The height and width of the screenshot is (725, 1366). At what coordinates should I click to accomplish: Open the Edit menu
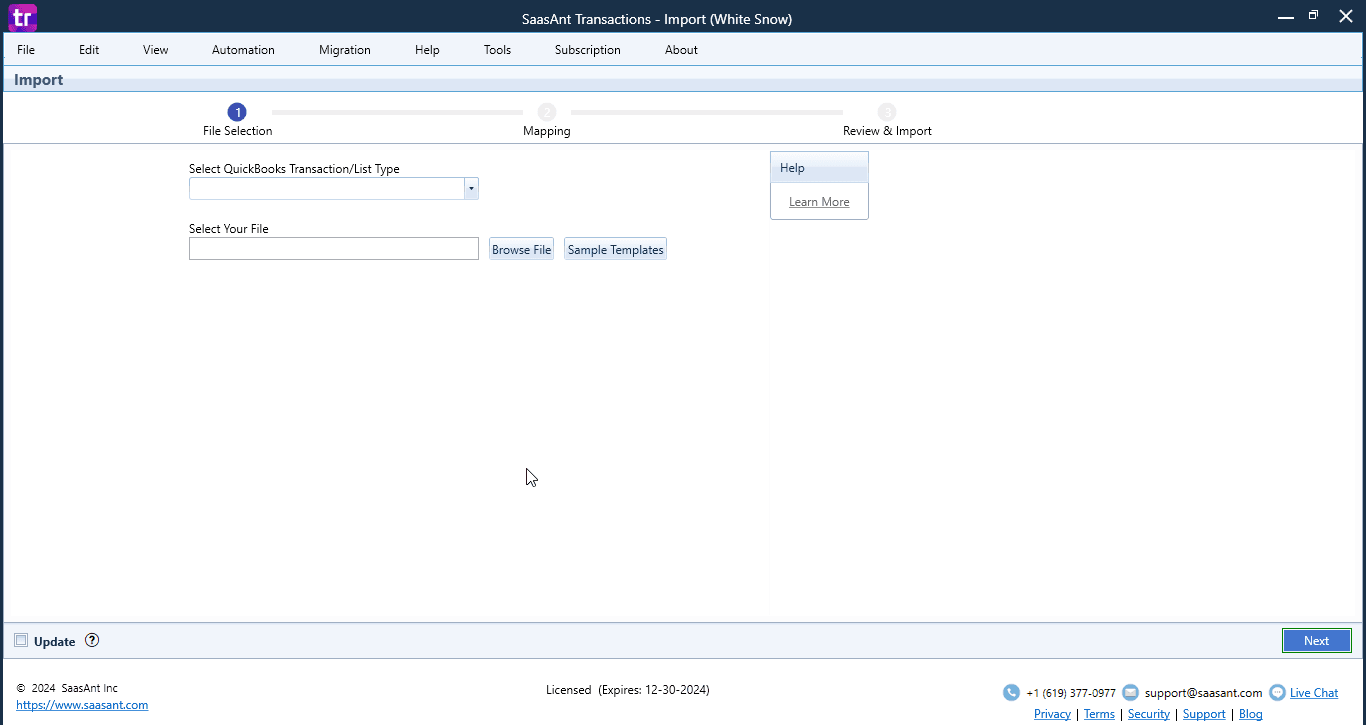tap(89, 50)
